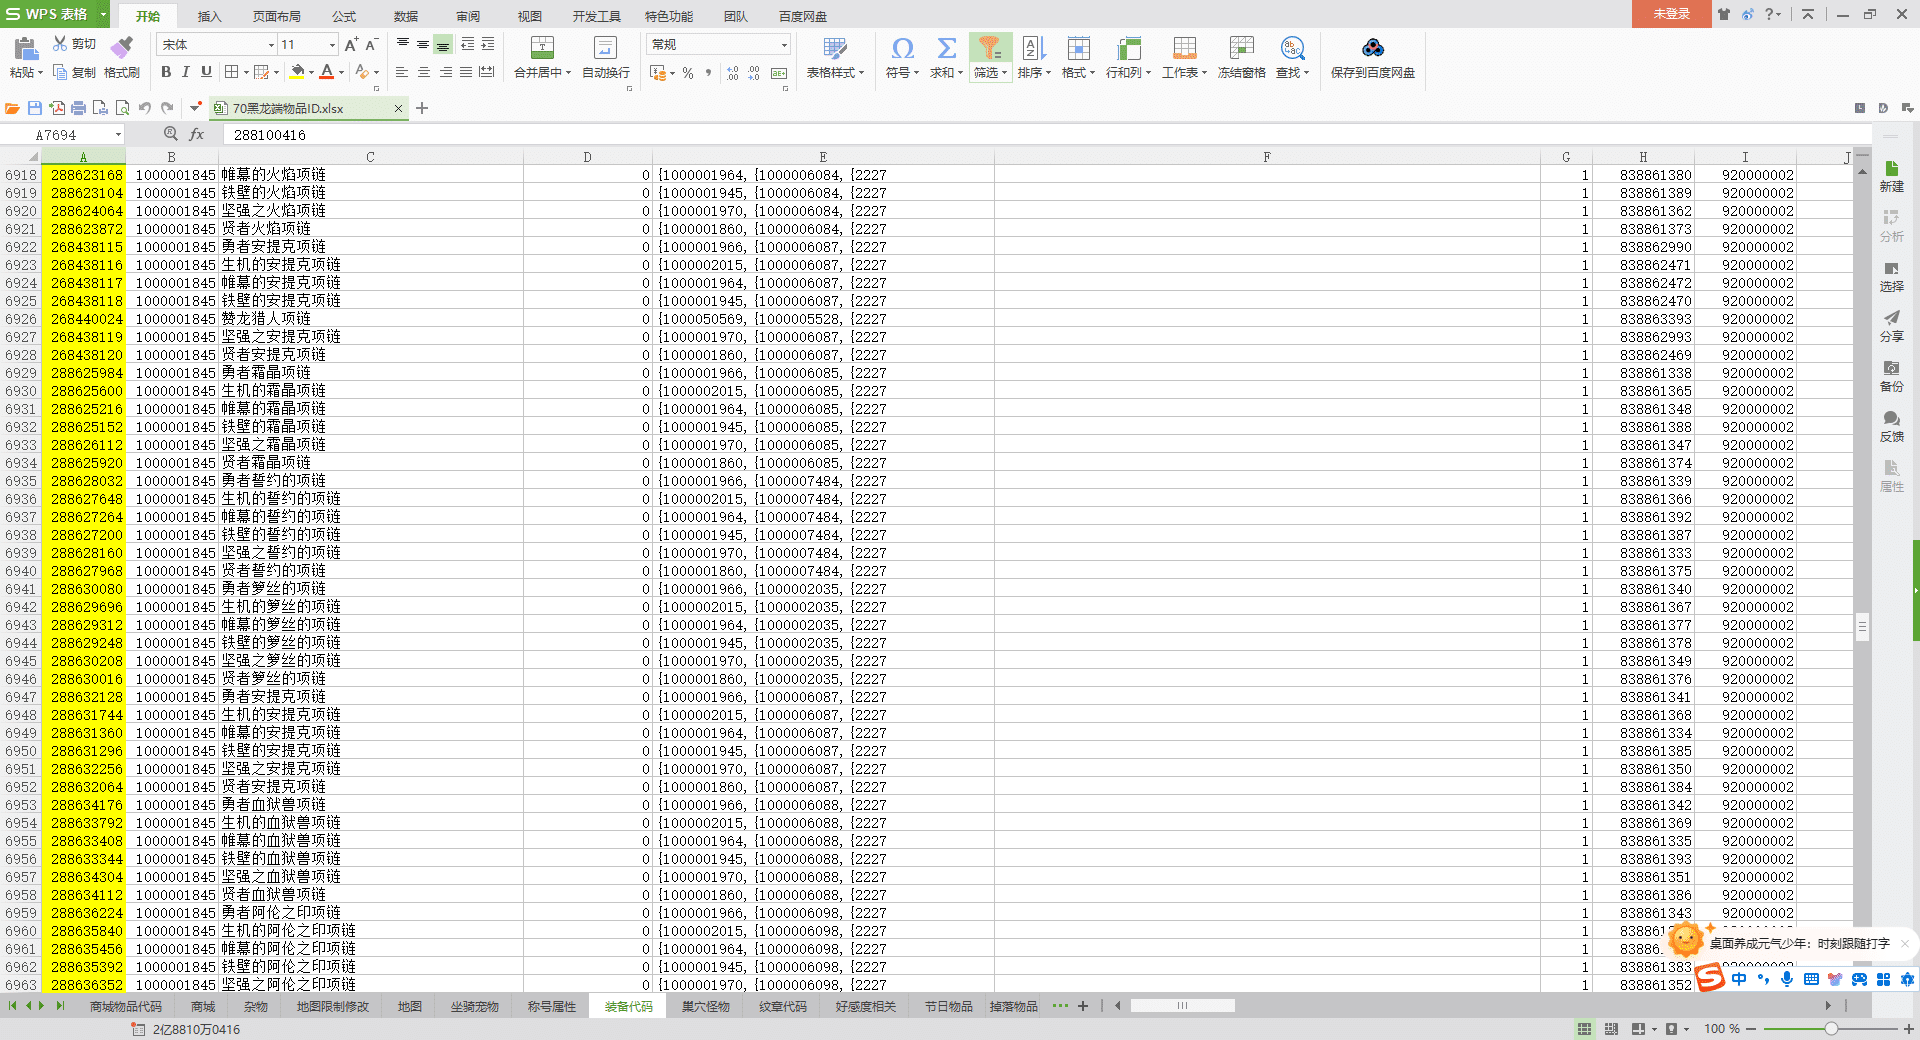Click the formula bar with 288100416

click(x=1045, y=135)
